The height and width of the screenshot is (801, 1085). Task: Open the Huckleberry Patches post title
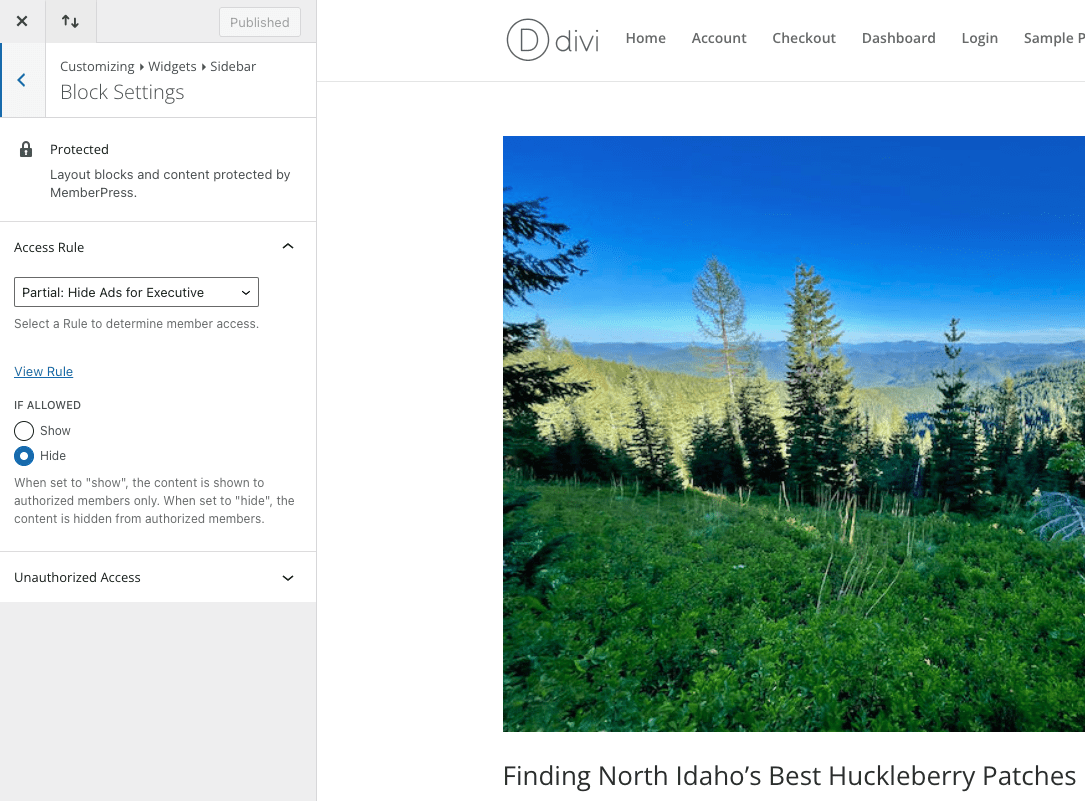pos(788,776)
